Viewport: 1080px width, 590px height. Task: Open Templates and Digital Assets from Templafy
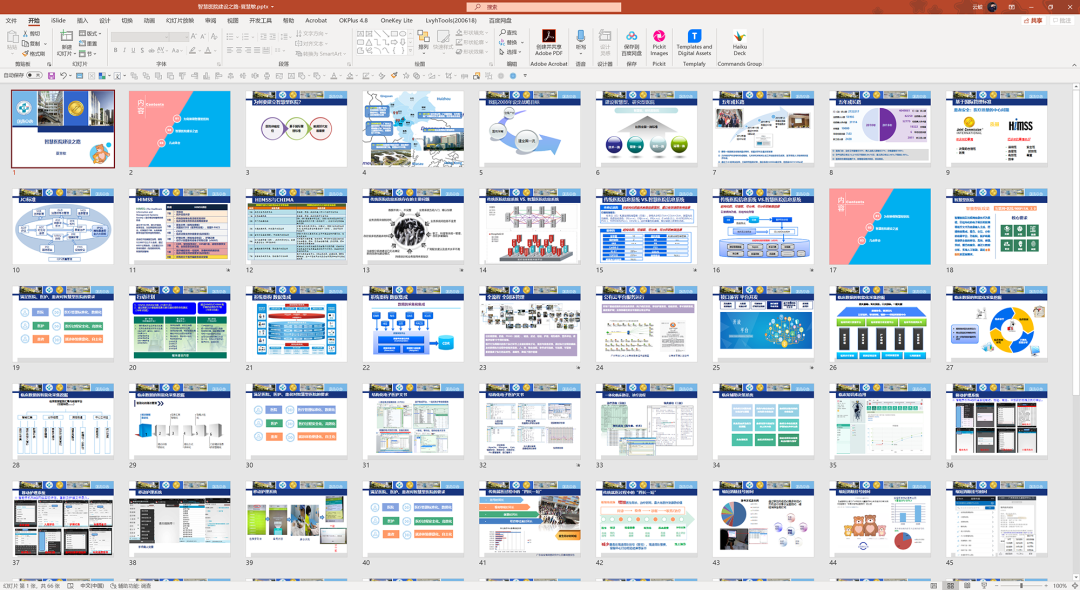[x=694, y=43]
